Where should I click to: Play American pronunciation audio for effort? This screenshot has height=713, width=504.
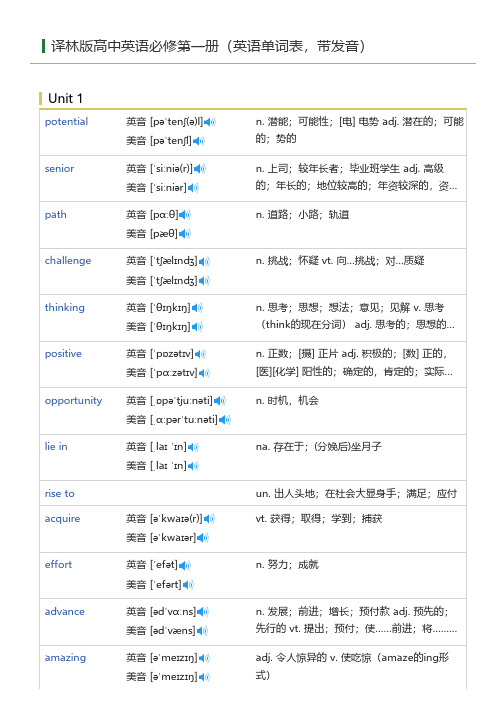tap(188, 585)
